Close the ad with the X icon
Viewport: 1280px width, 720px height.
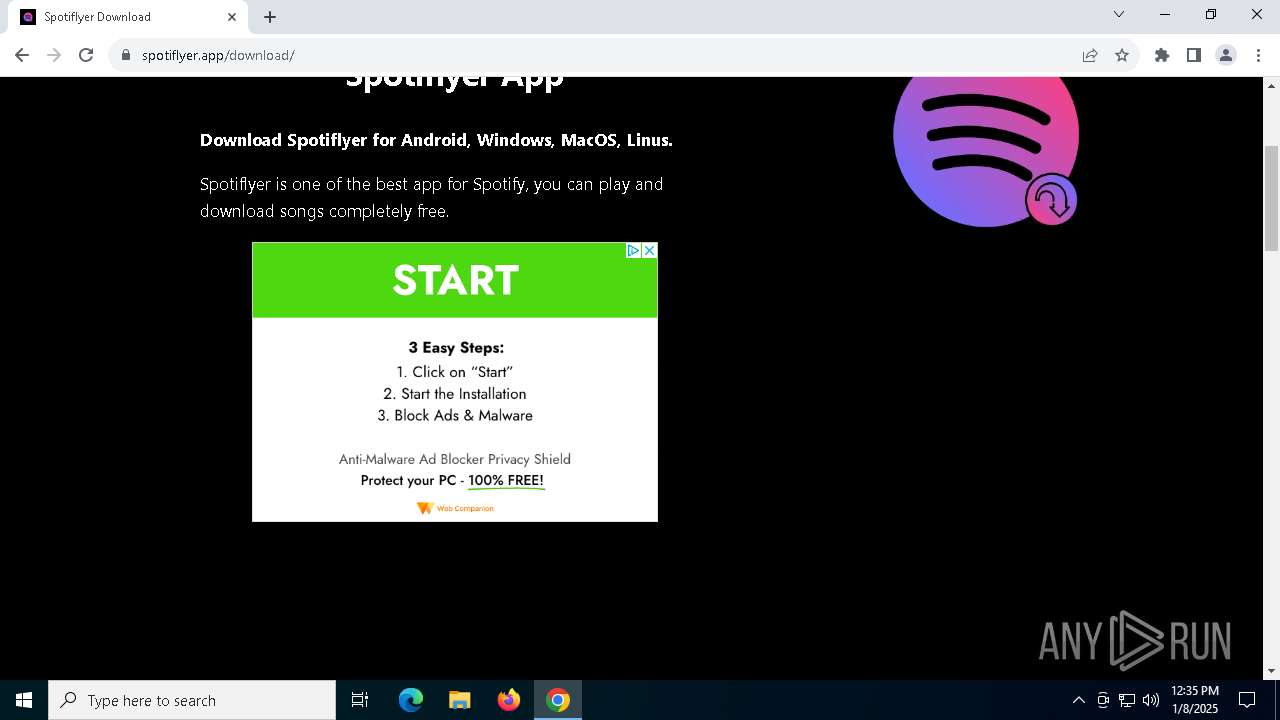click(x=649, y=250)
